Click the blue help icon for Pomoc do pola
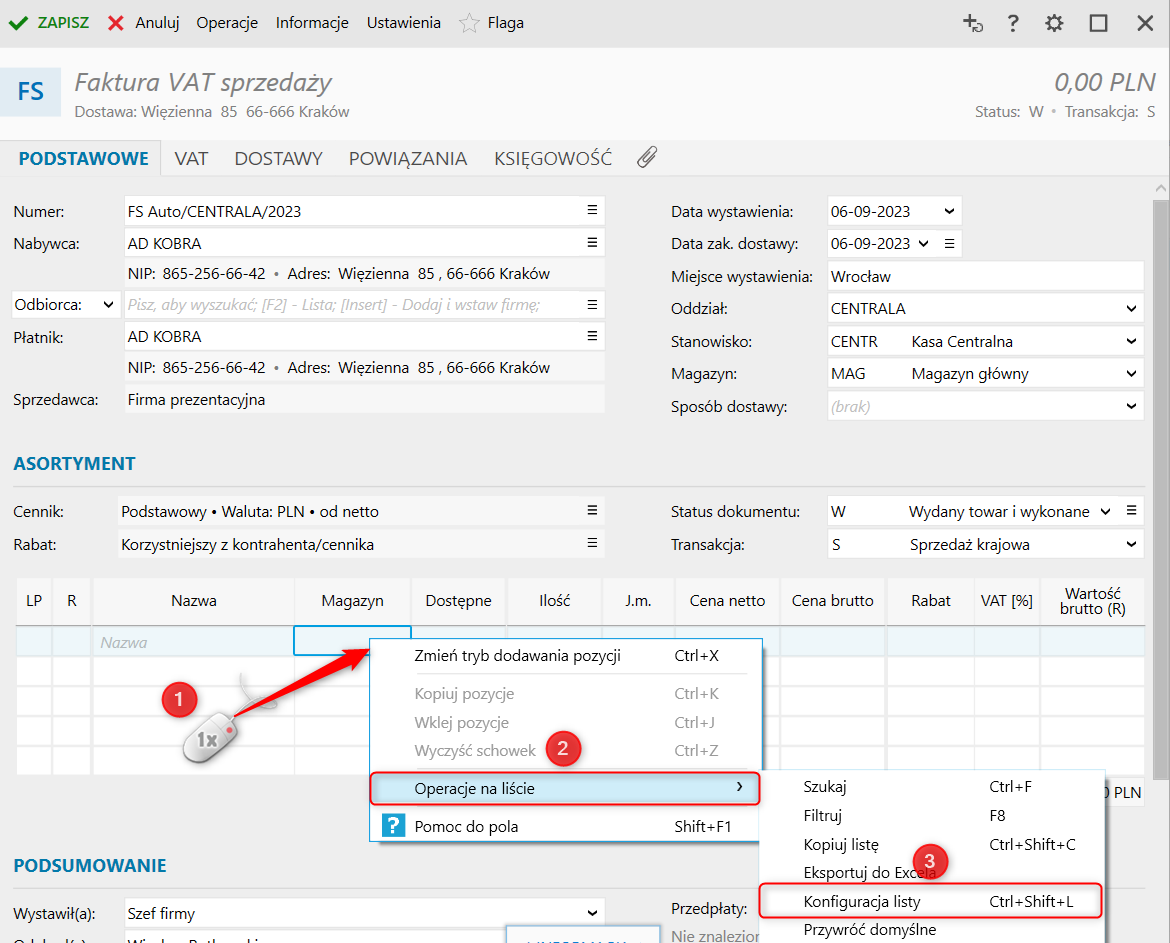This screenshot has width=1170, height=943. [x=393, y=826]
